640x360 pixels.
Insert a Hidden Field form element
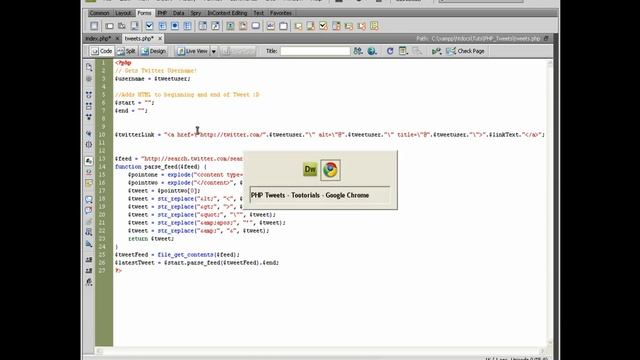click(x=122, y=26)
